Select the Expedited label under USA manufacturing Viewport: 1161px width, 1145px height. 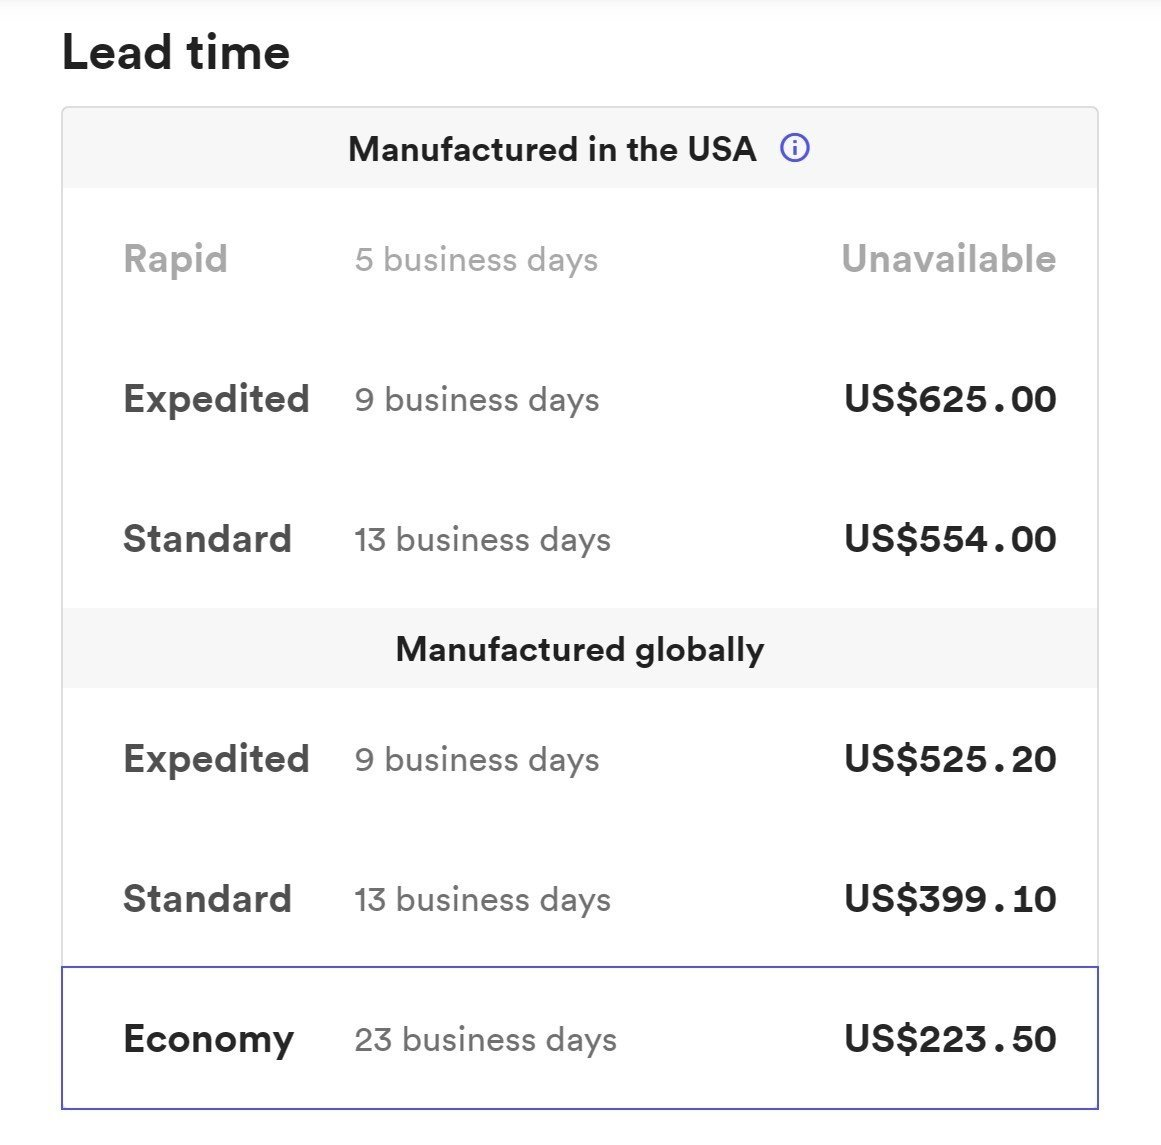click(x=216, y=399)
